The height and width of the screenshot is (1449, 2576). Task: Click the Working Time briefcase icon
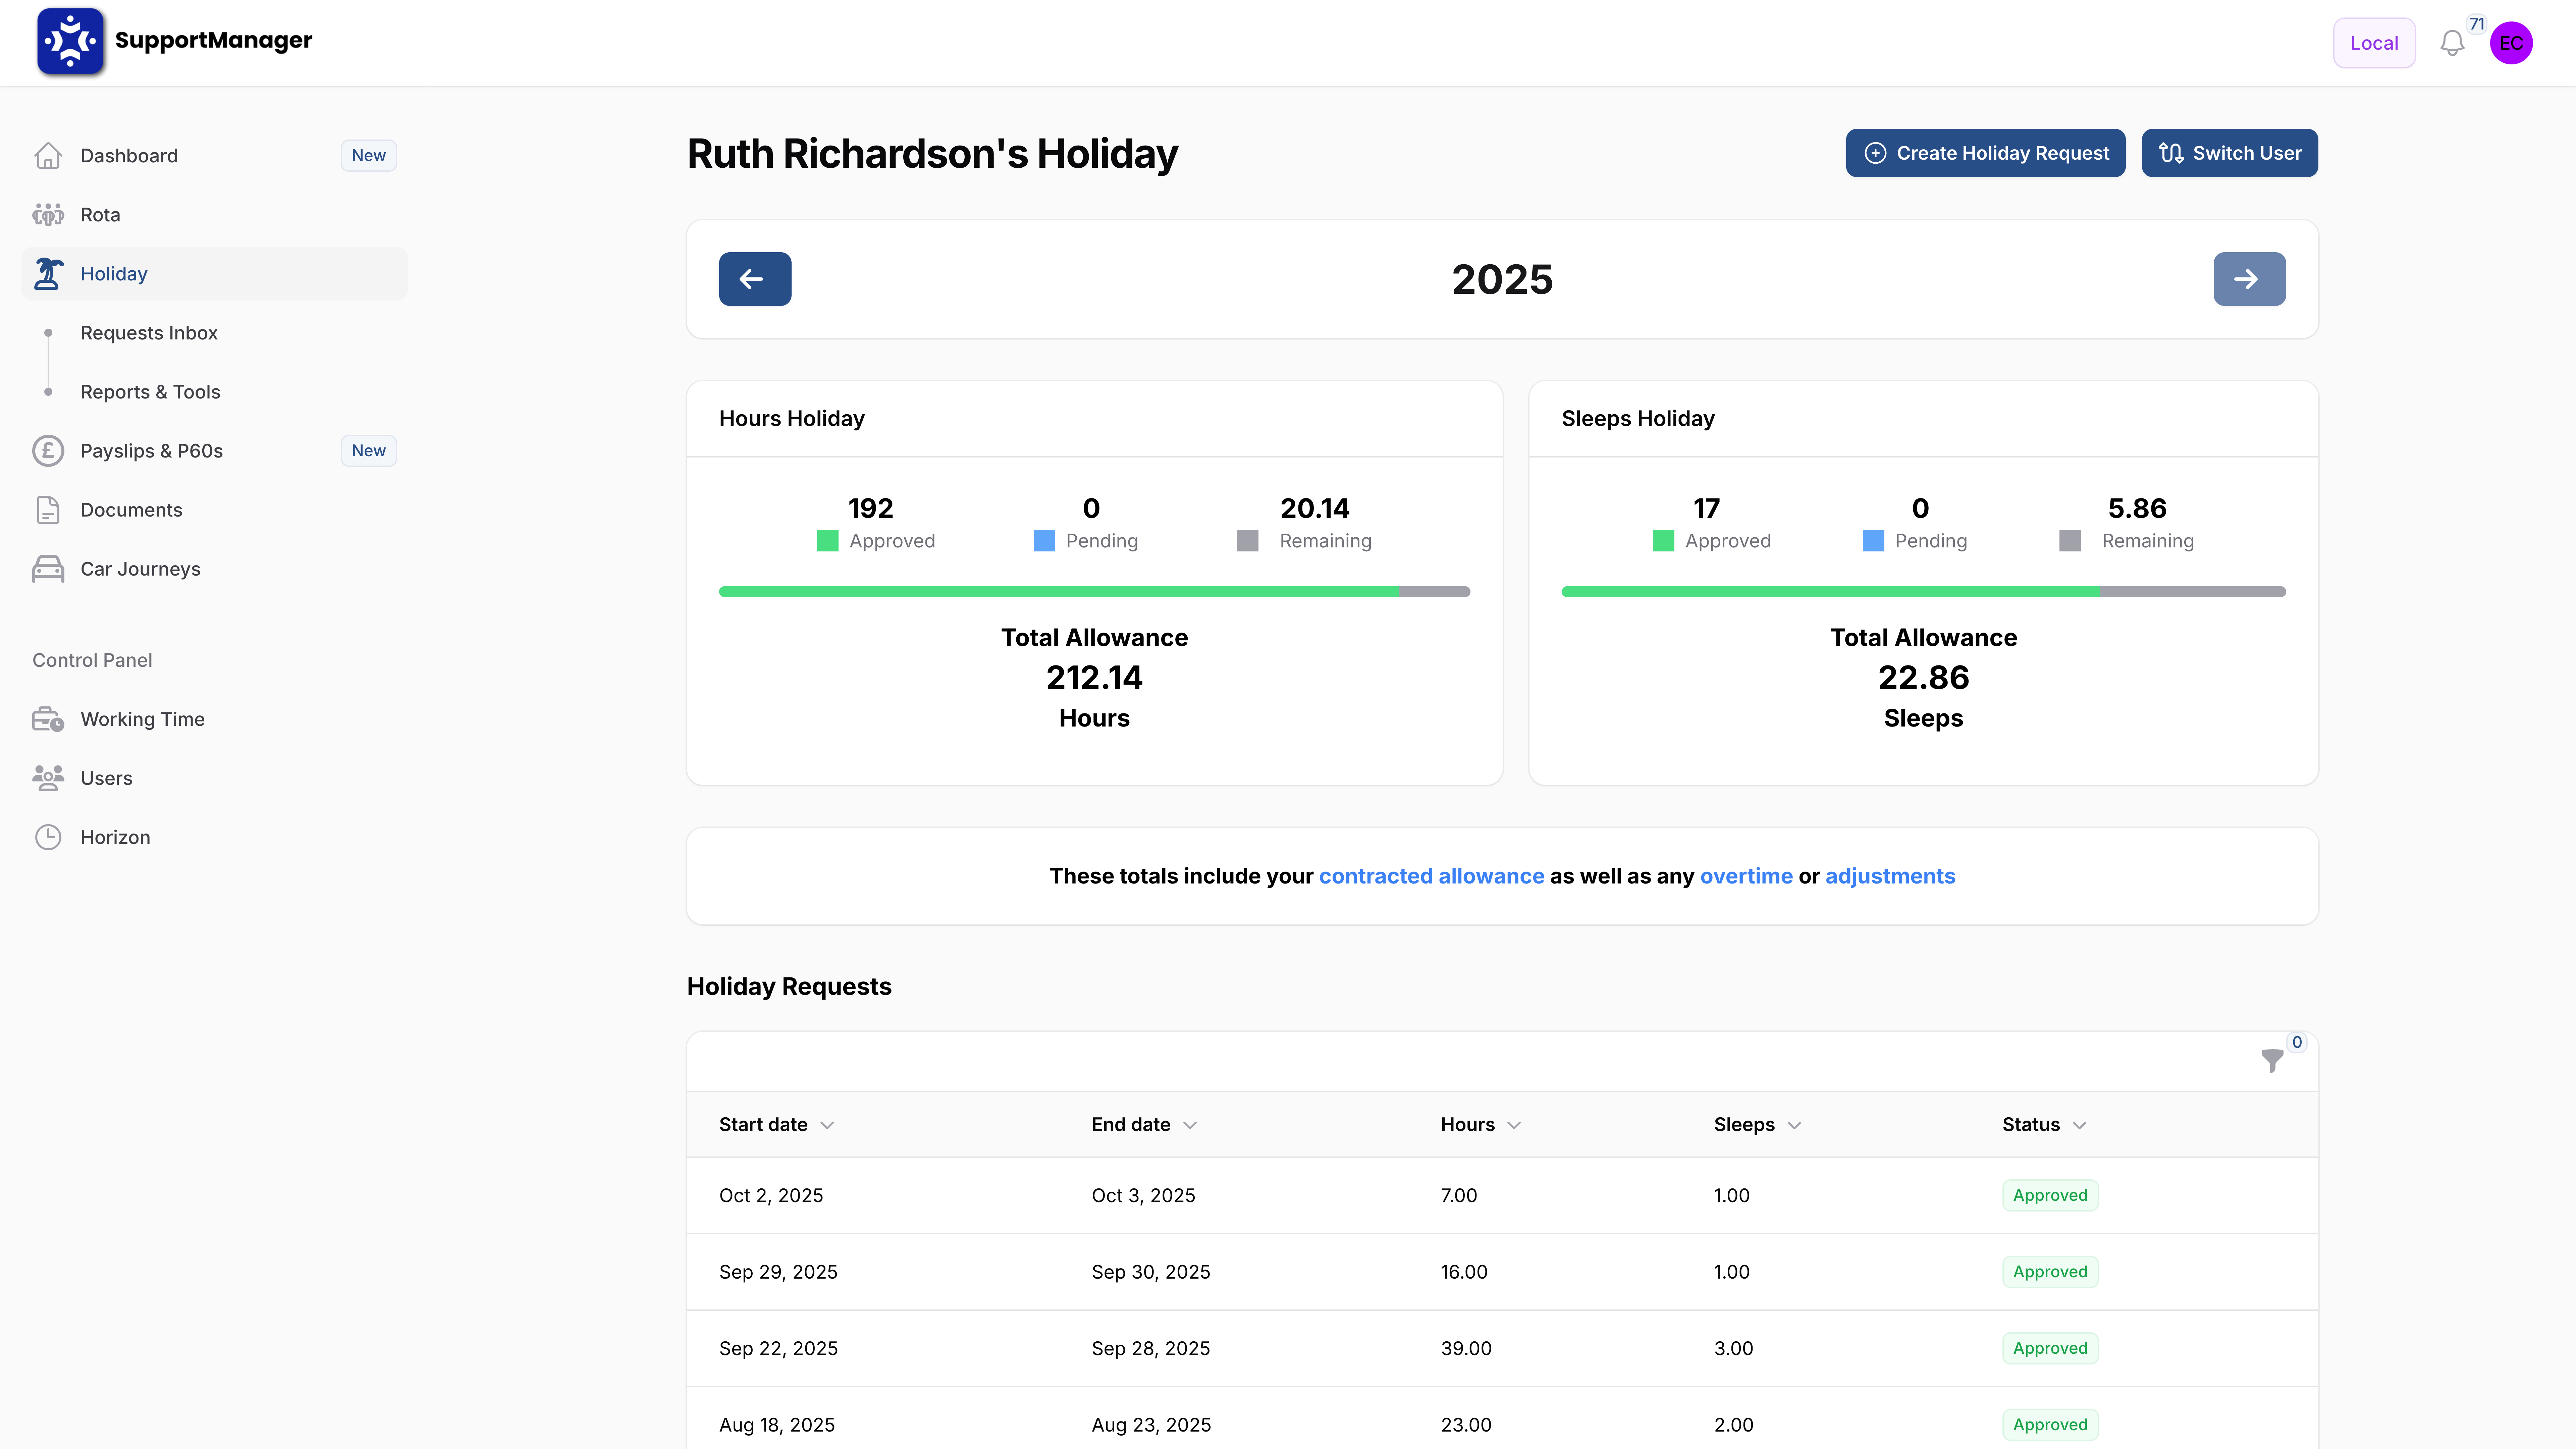tap(48, 719)
